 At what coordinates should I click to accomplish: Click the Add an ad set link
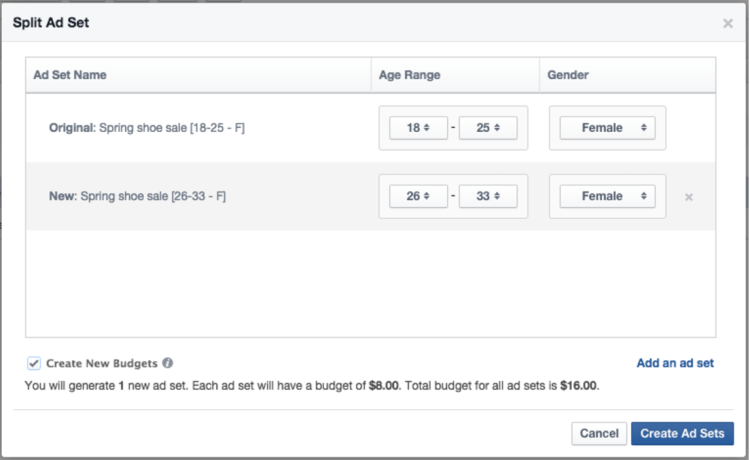pos(675,364)
